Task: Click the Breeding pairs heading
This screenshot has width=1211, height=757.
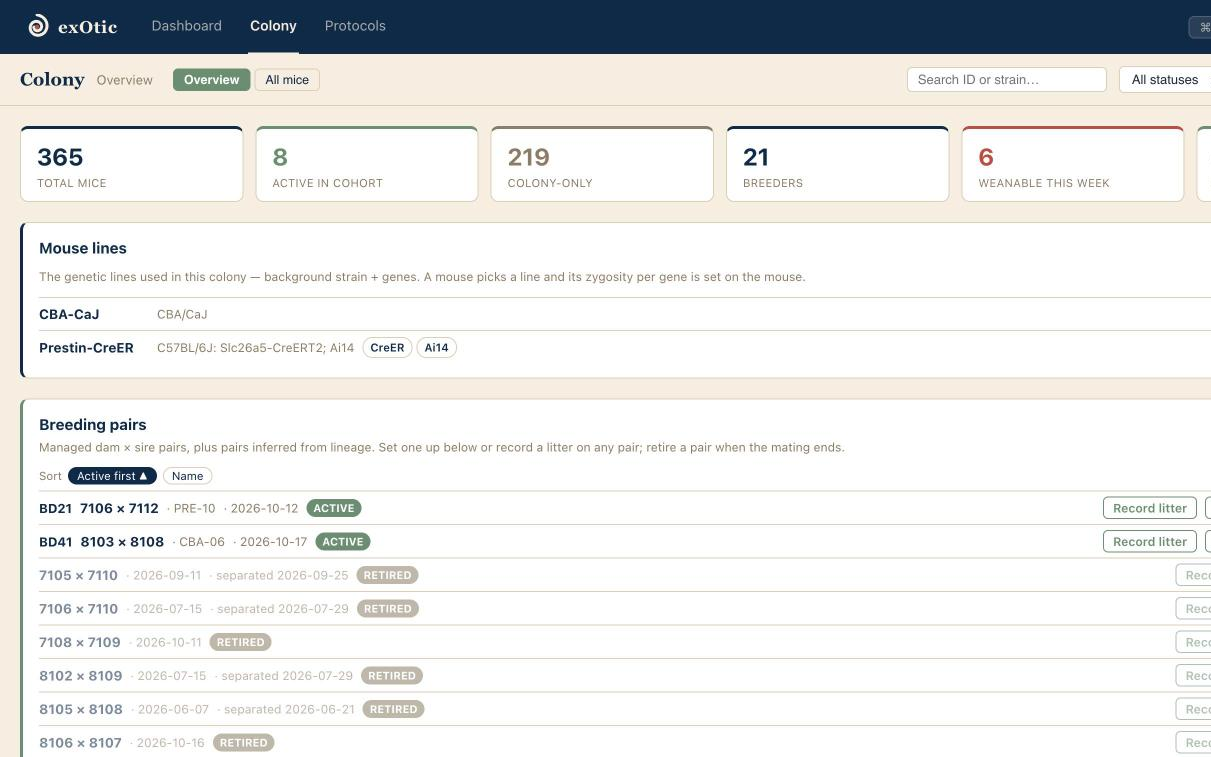Action: pyautogui.click(x=93, y=425)
